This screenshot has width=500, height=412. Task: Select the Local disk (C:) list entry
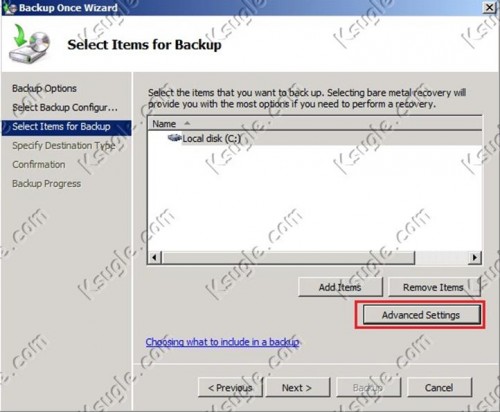click(211, 138)
